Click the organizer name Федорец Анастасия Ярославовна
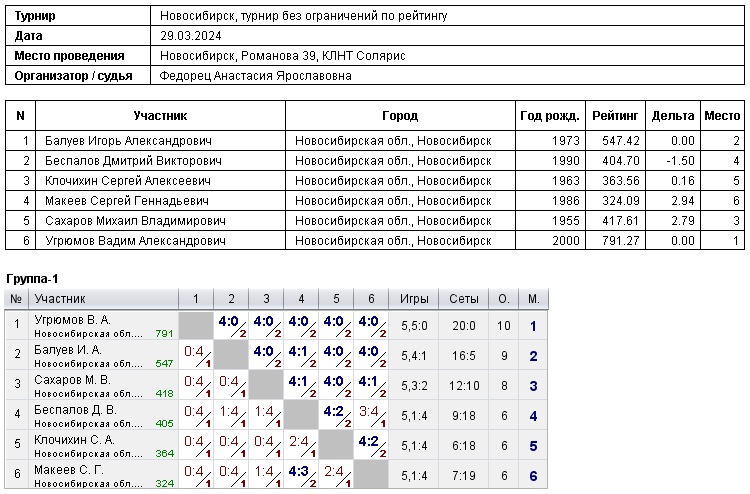 [x=255, y=75]
